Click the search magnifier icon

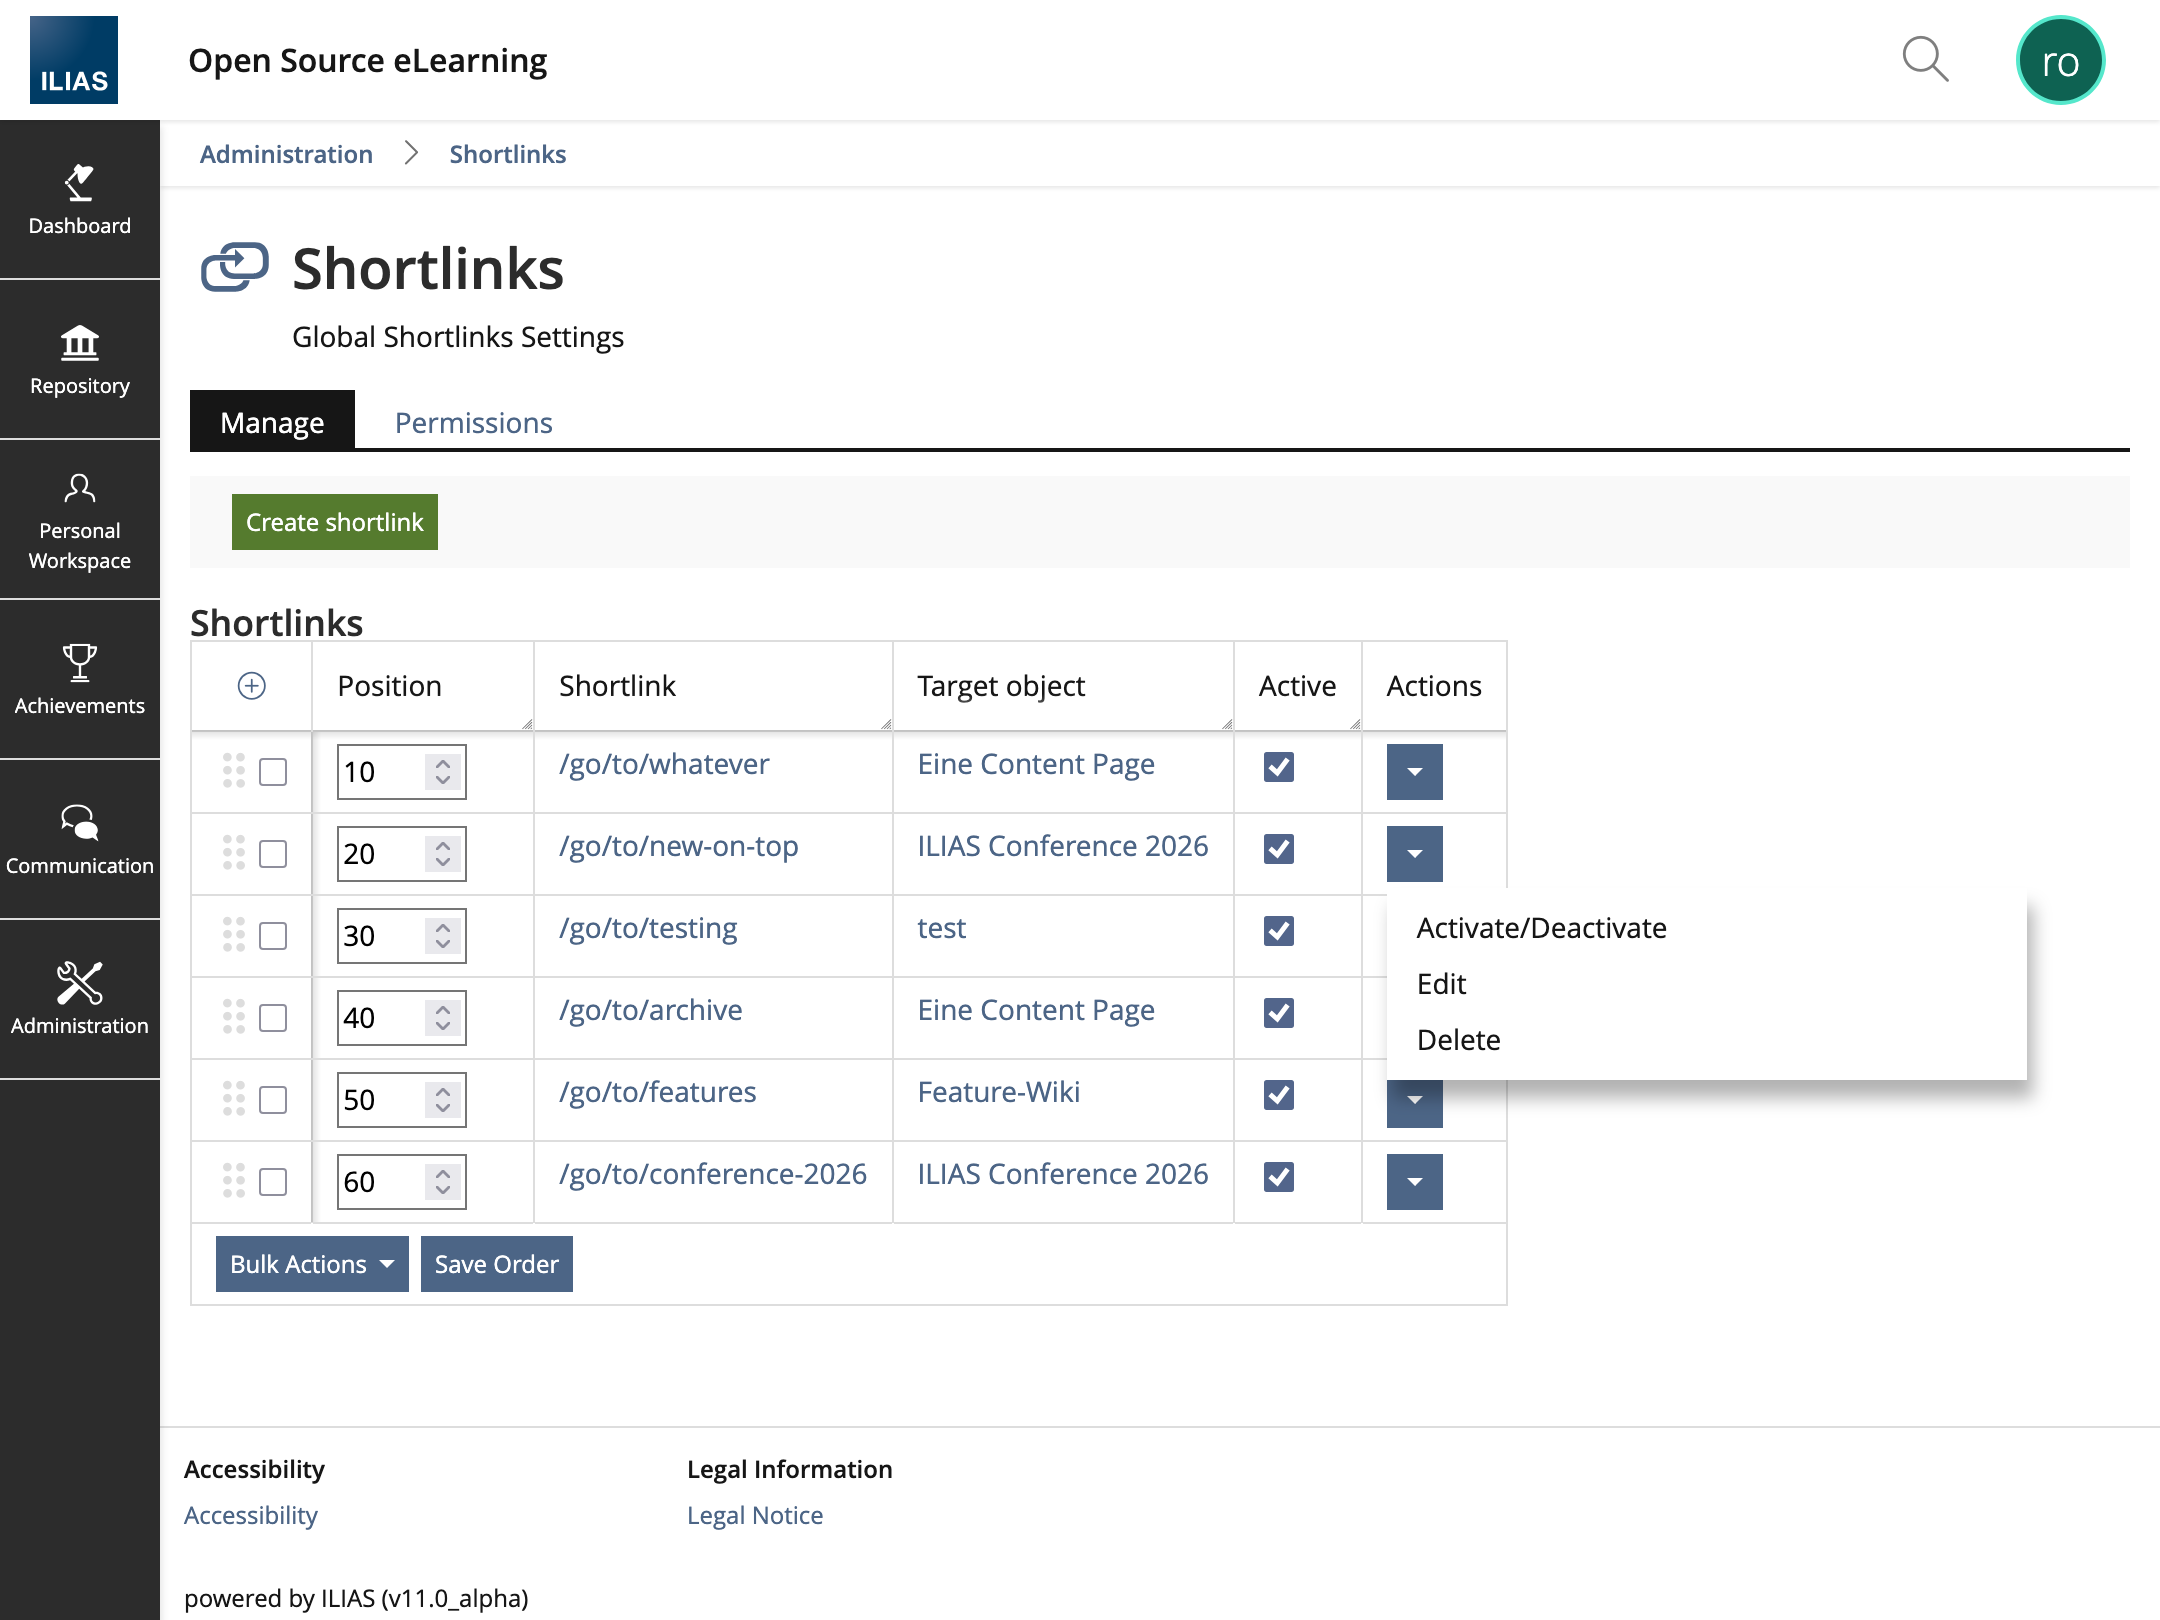point(1924,60)
